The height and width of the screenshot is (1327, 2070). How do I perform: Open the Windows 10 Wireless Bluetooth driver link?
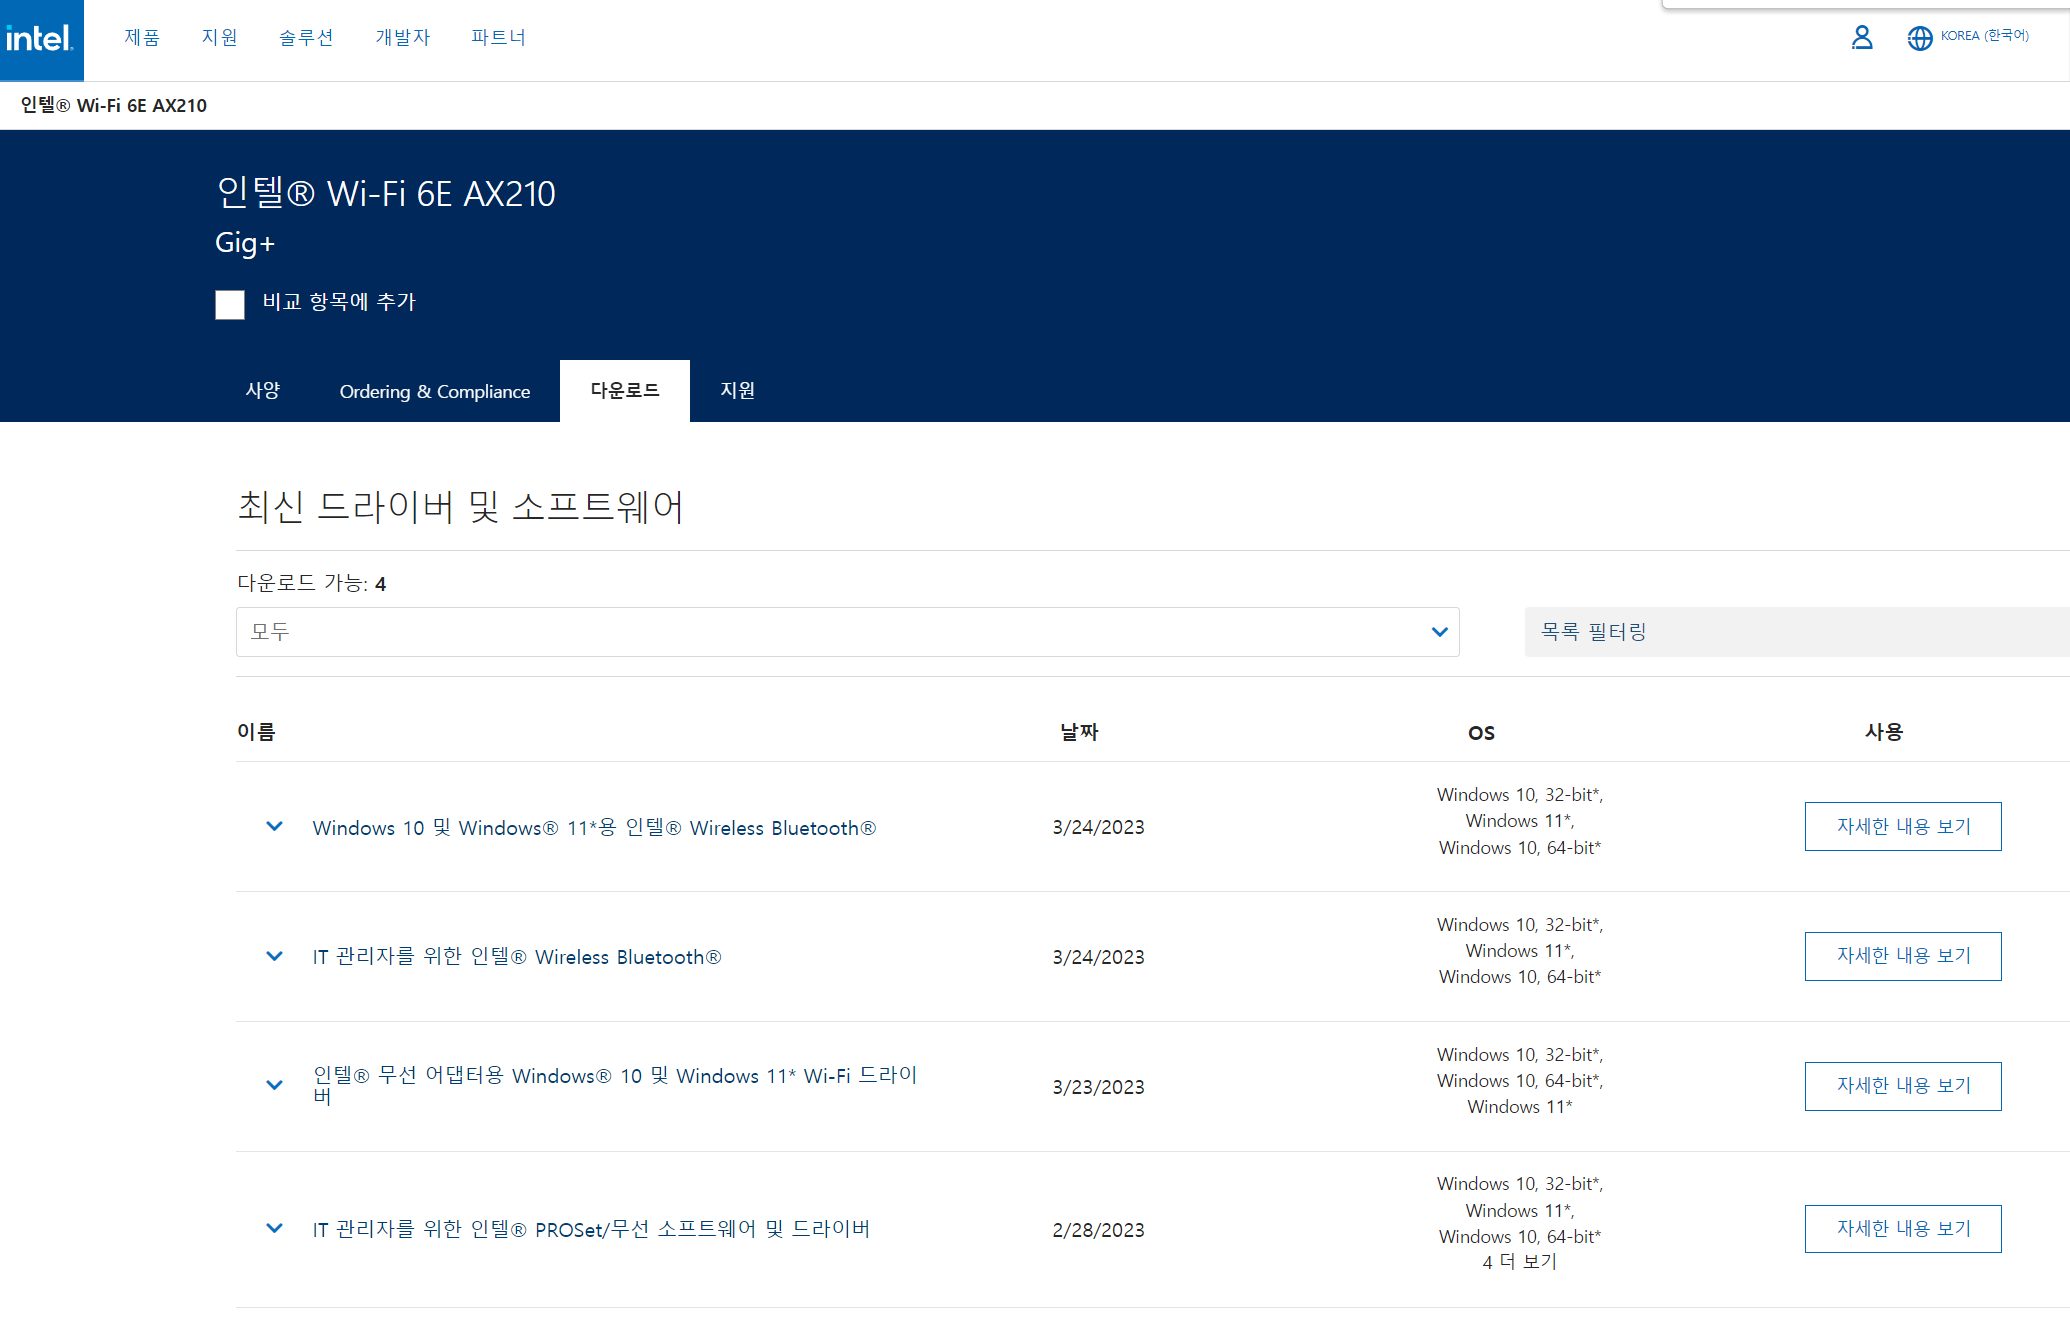coord(594,828)
